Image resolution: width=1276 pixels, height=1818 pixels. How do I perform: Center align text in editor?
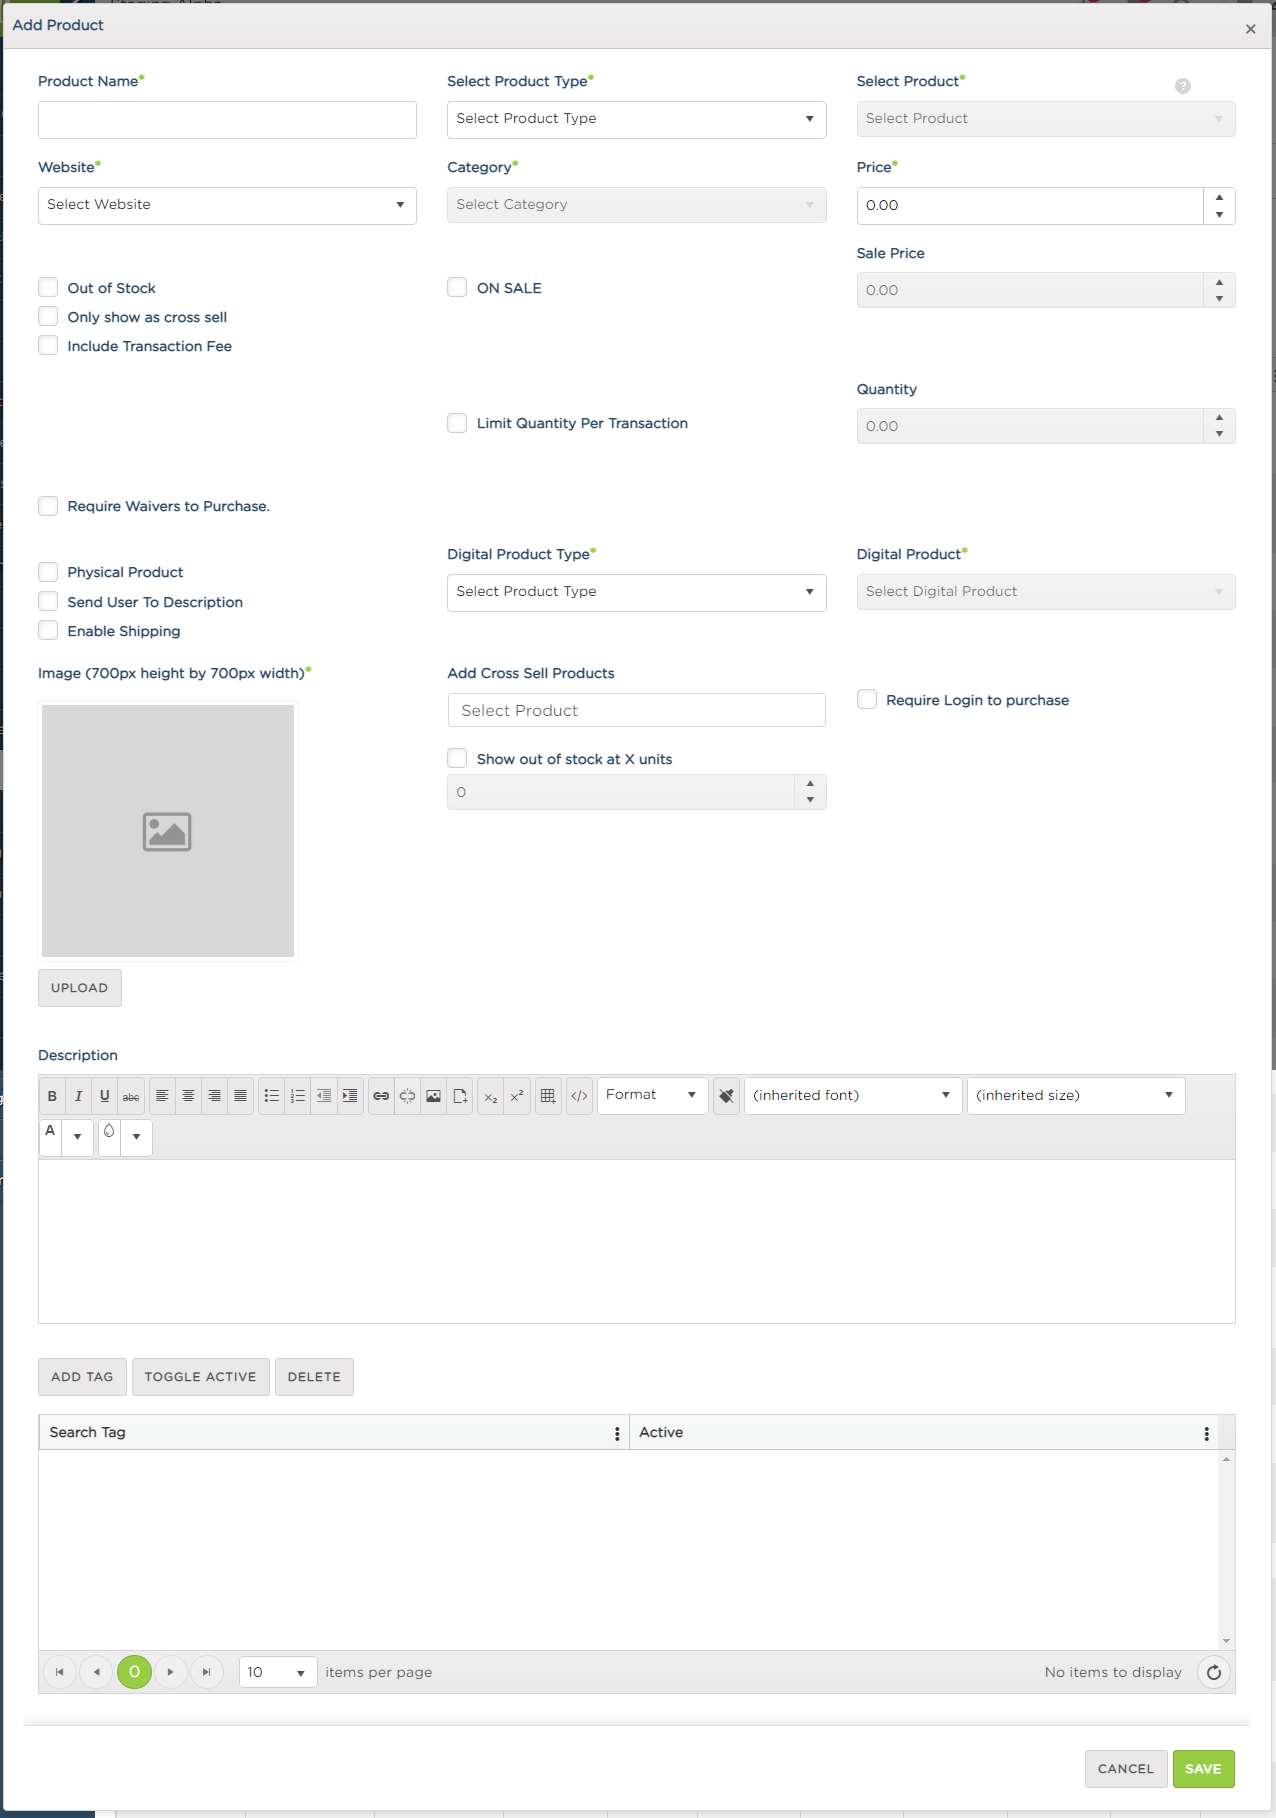(x=188, y=1096)
